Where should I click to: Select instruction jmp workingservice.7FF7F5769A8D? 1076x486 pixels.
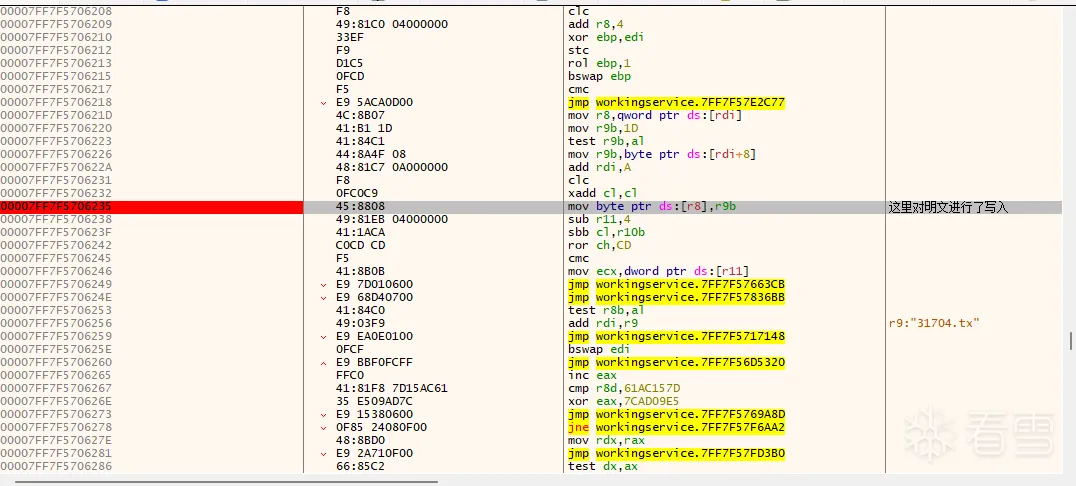point(677,415)
